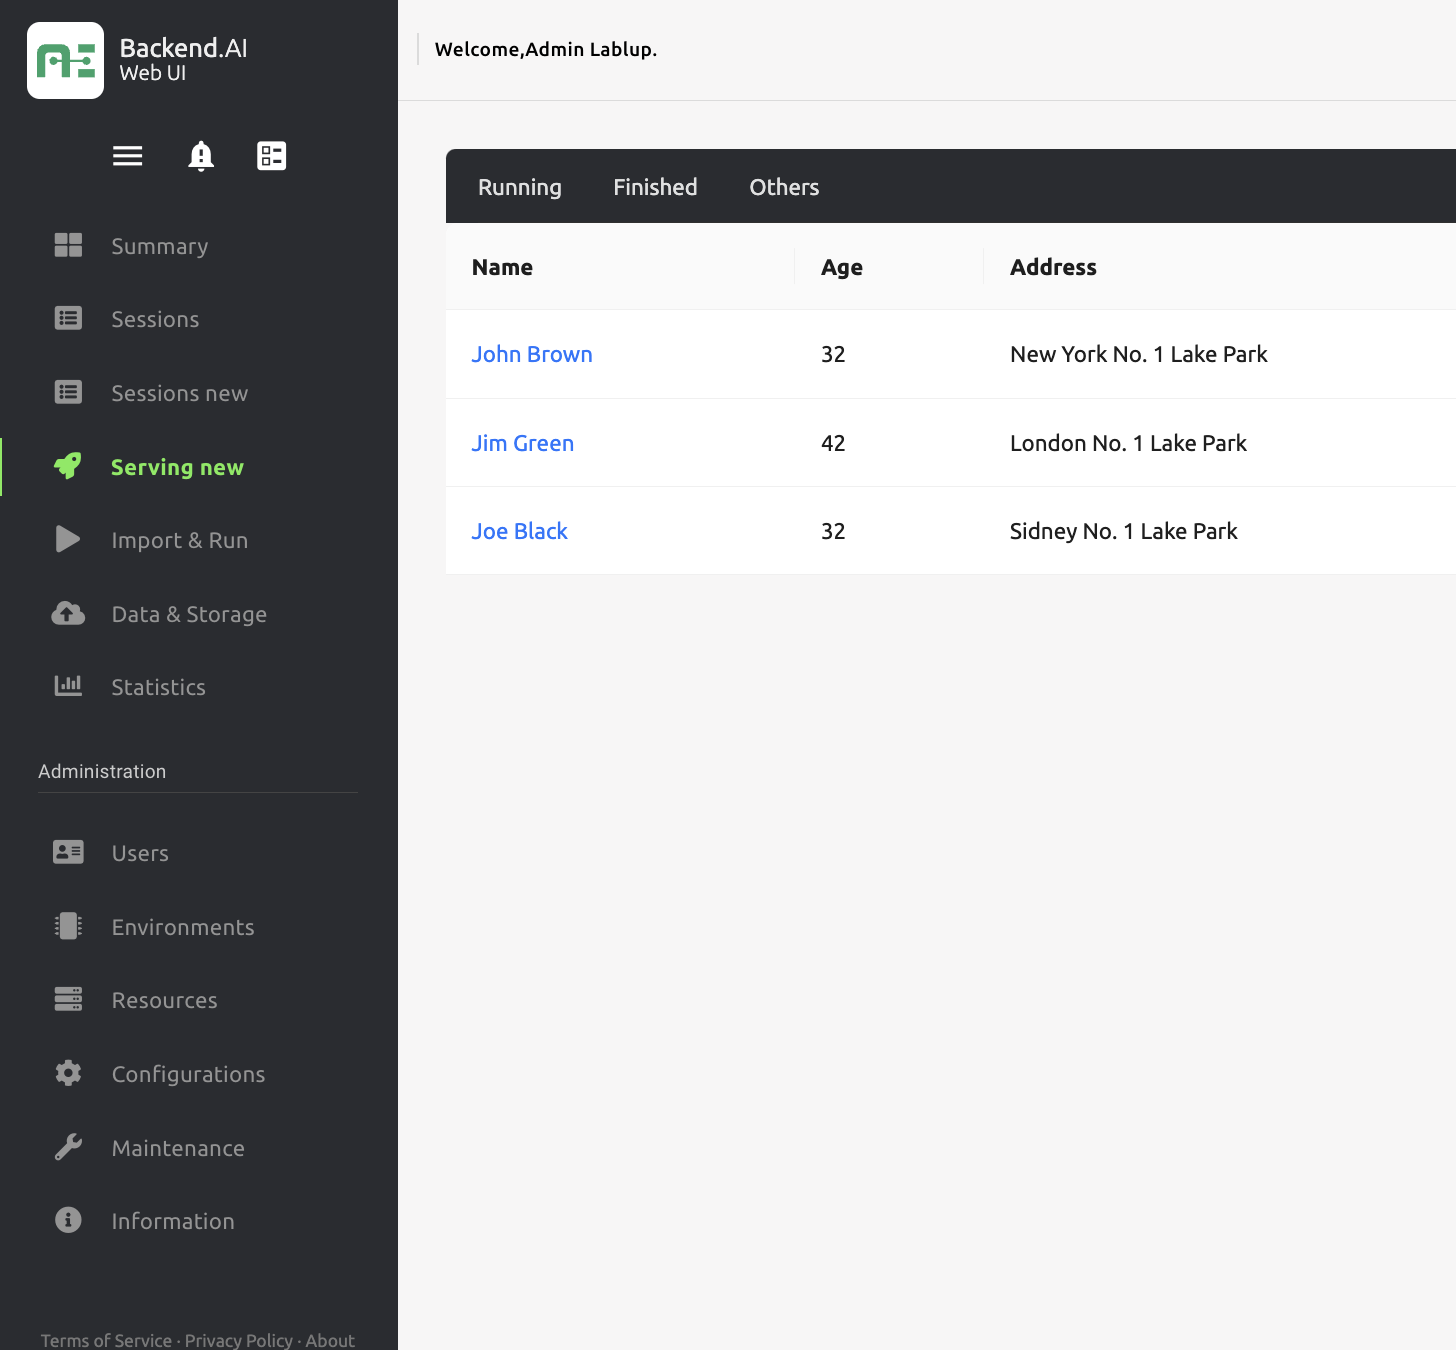Open Configurations gear settings
The height and width of the screenshot is (1350, 1456).
(67, 1073)
